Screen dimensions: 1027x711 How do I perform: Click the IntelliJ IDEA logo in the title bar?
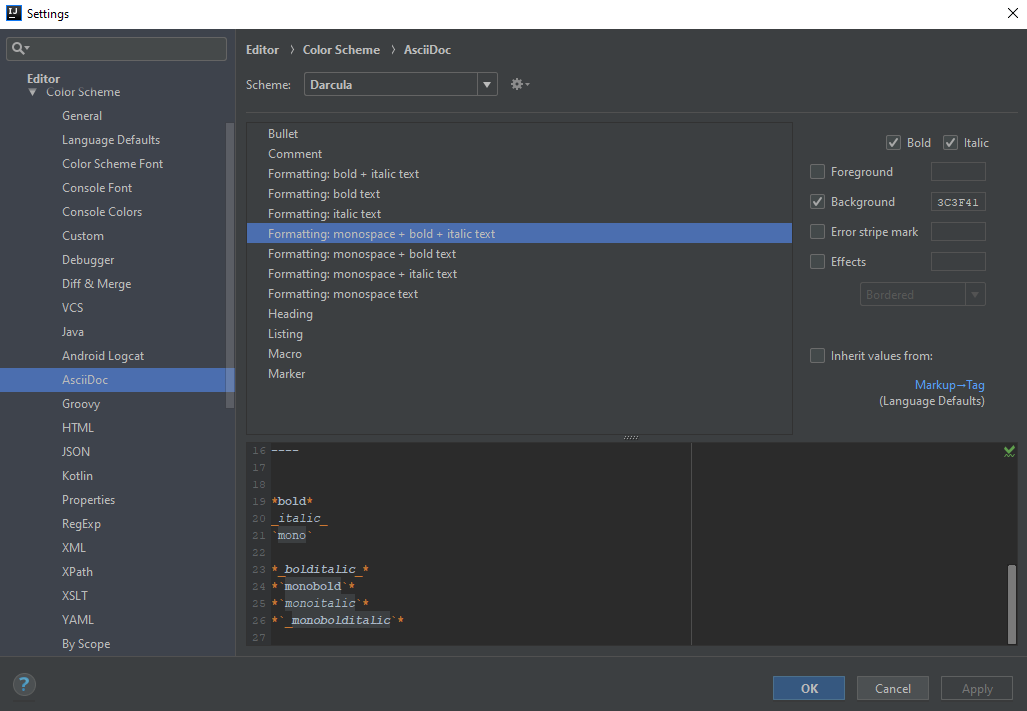point(12,13)
